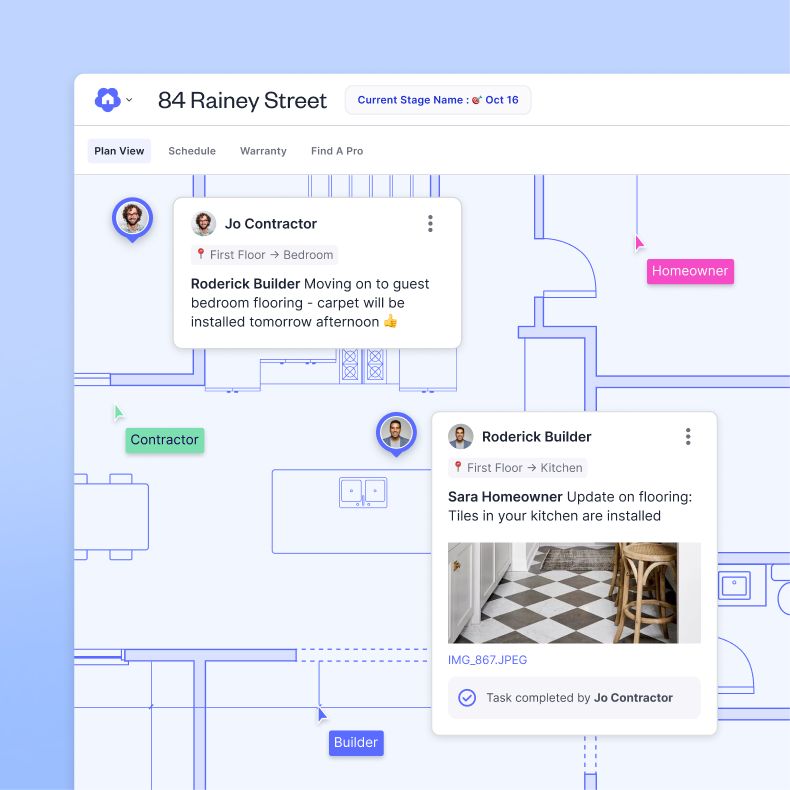
Task: Click the Jo Contractor name in first card
Action: pos(271,224)
